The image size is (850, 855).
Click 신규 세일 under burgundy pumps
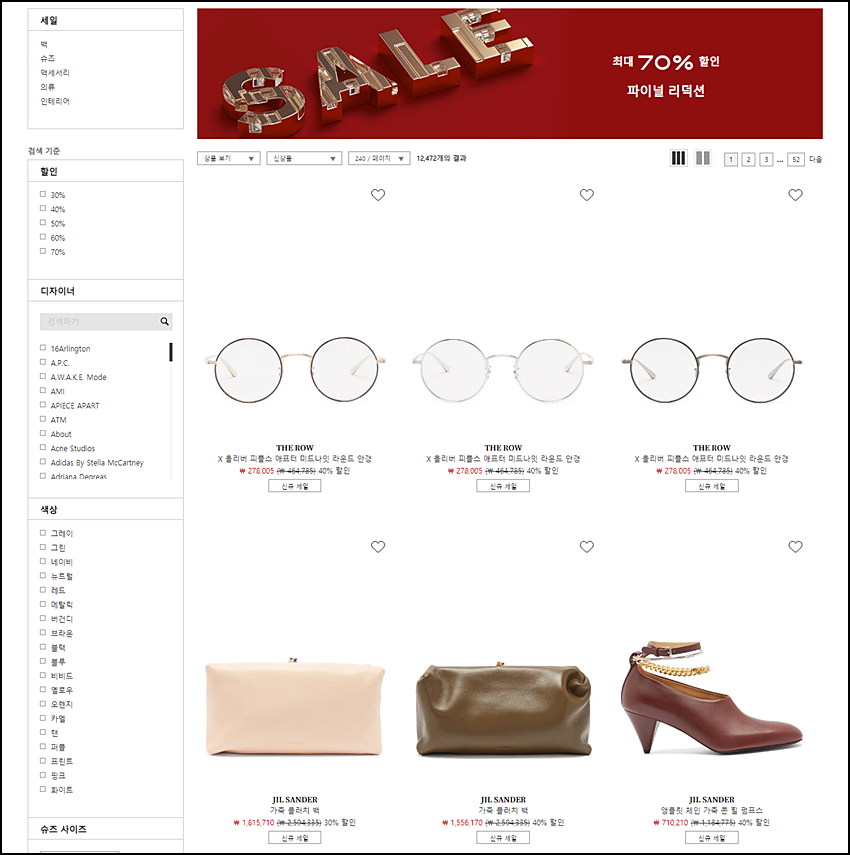712,838
